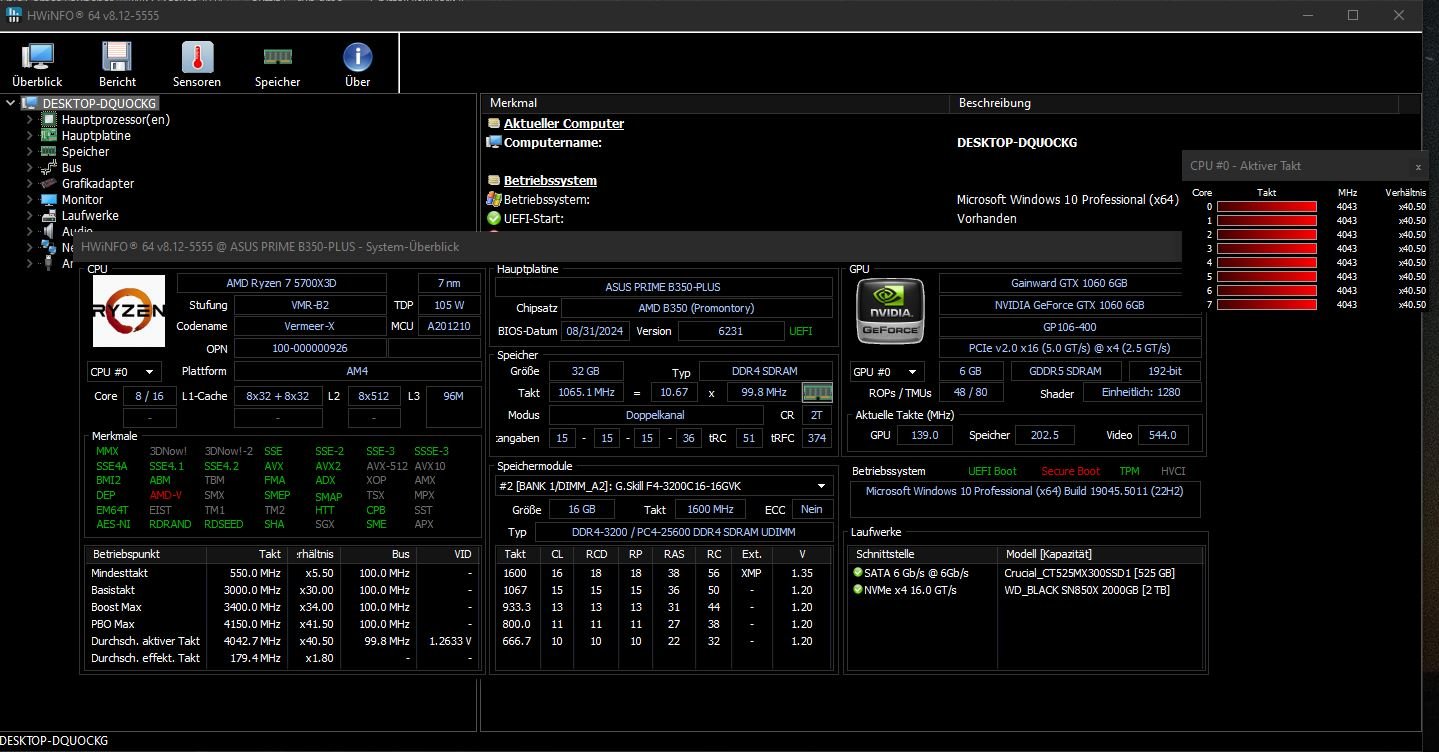Click the Computername value DESKTOP-DQUOCKG
Screen dimensions: 1439x752
(x=1017, y=143)
